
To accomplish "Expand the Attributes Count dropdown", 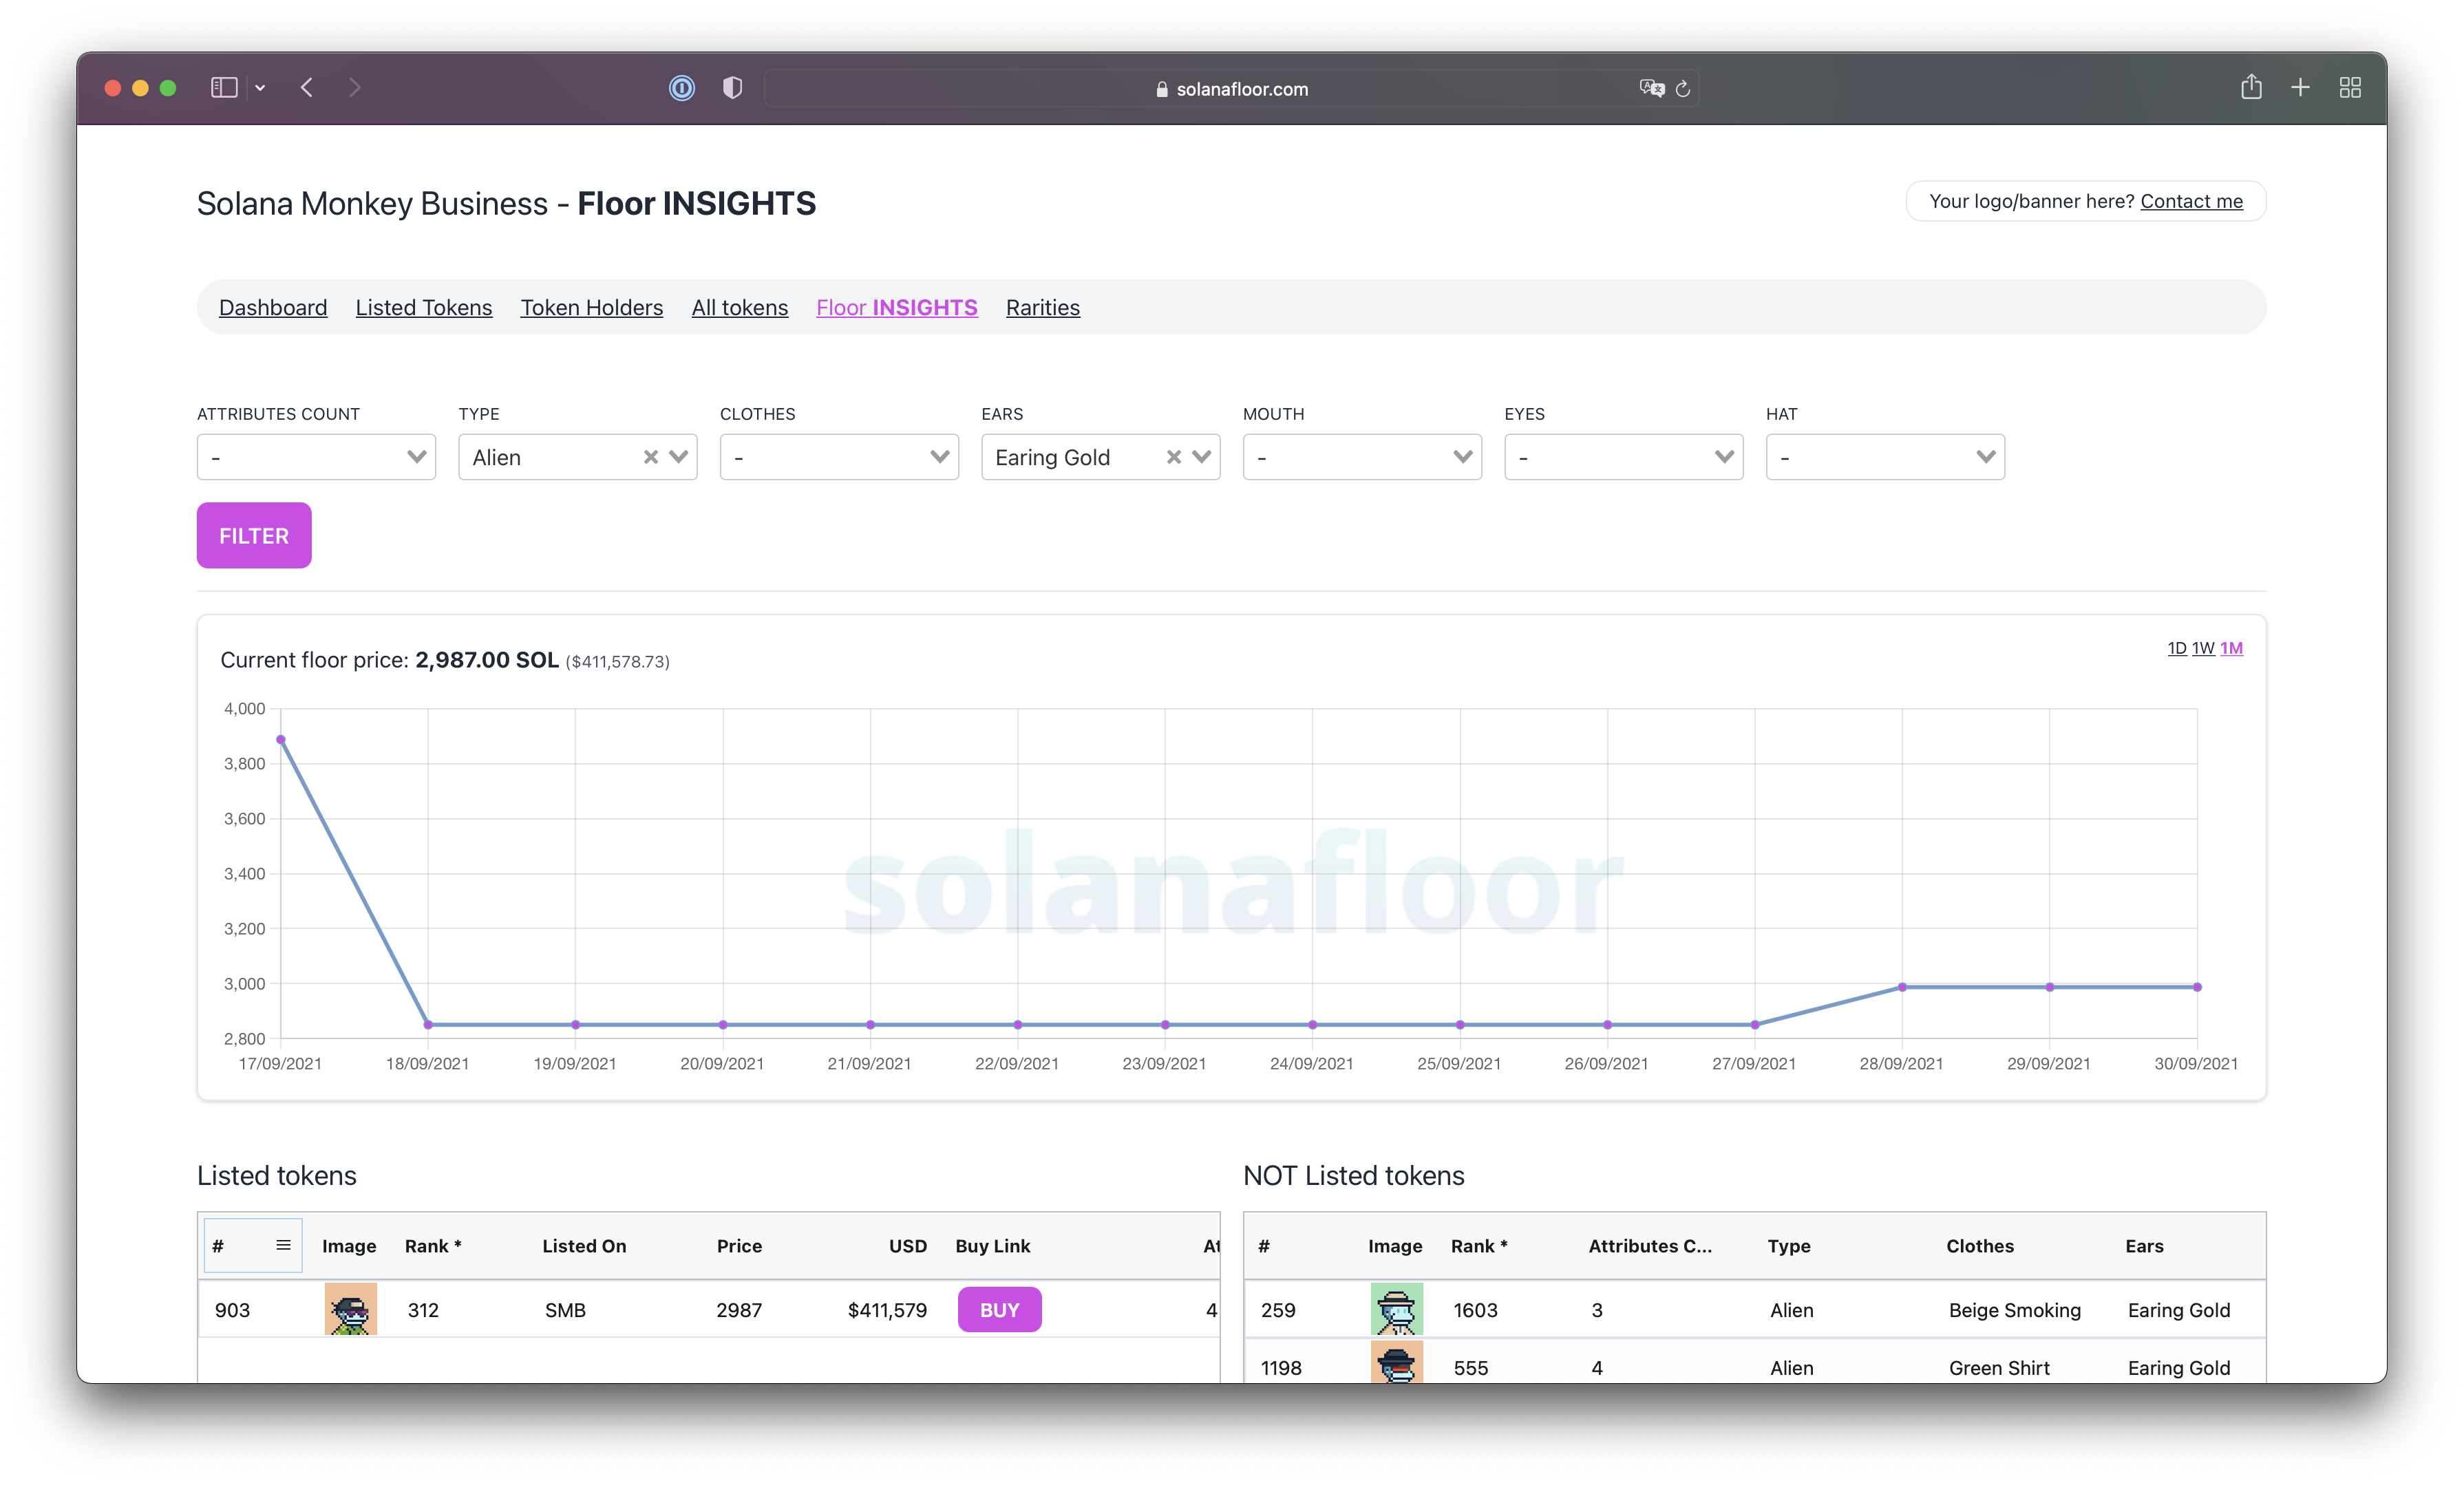I will point(316,457).
